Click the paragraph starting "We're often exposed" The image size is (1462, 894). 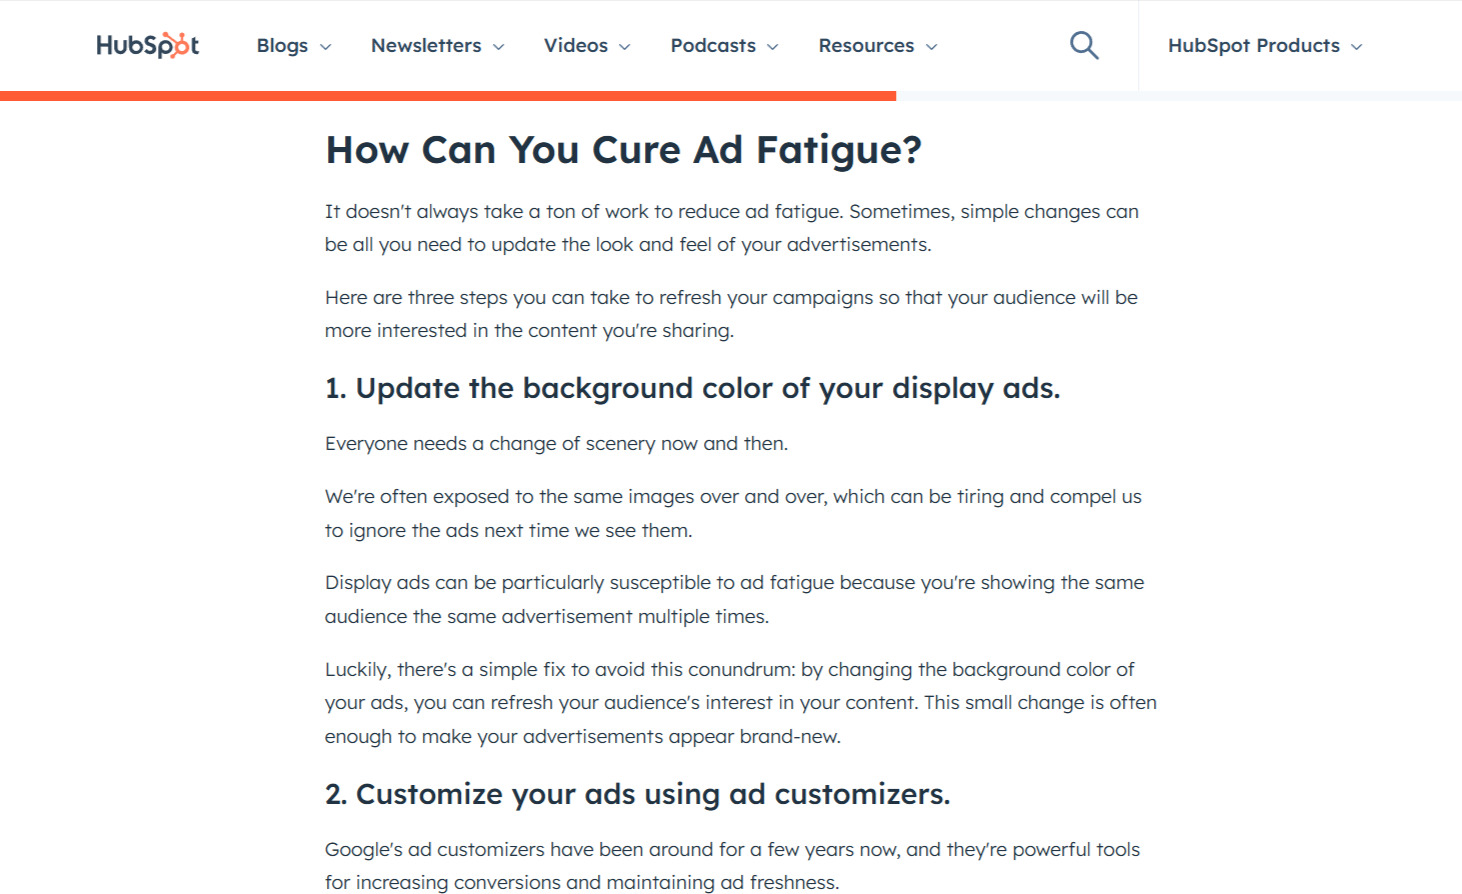click(x=733, y=513)
